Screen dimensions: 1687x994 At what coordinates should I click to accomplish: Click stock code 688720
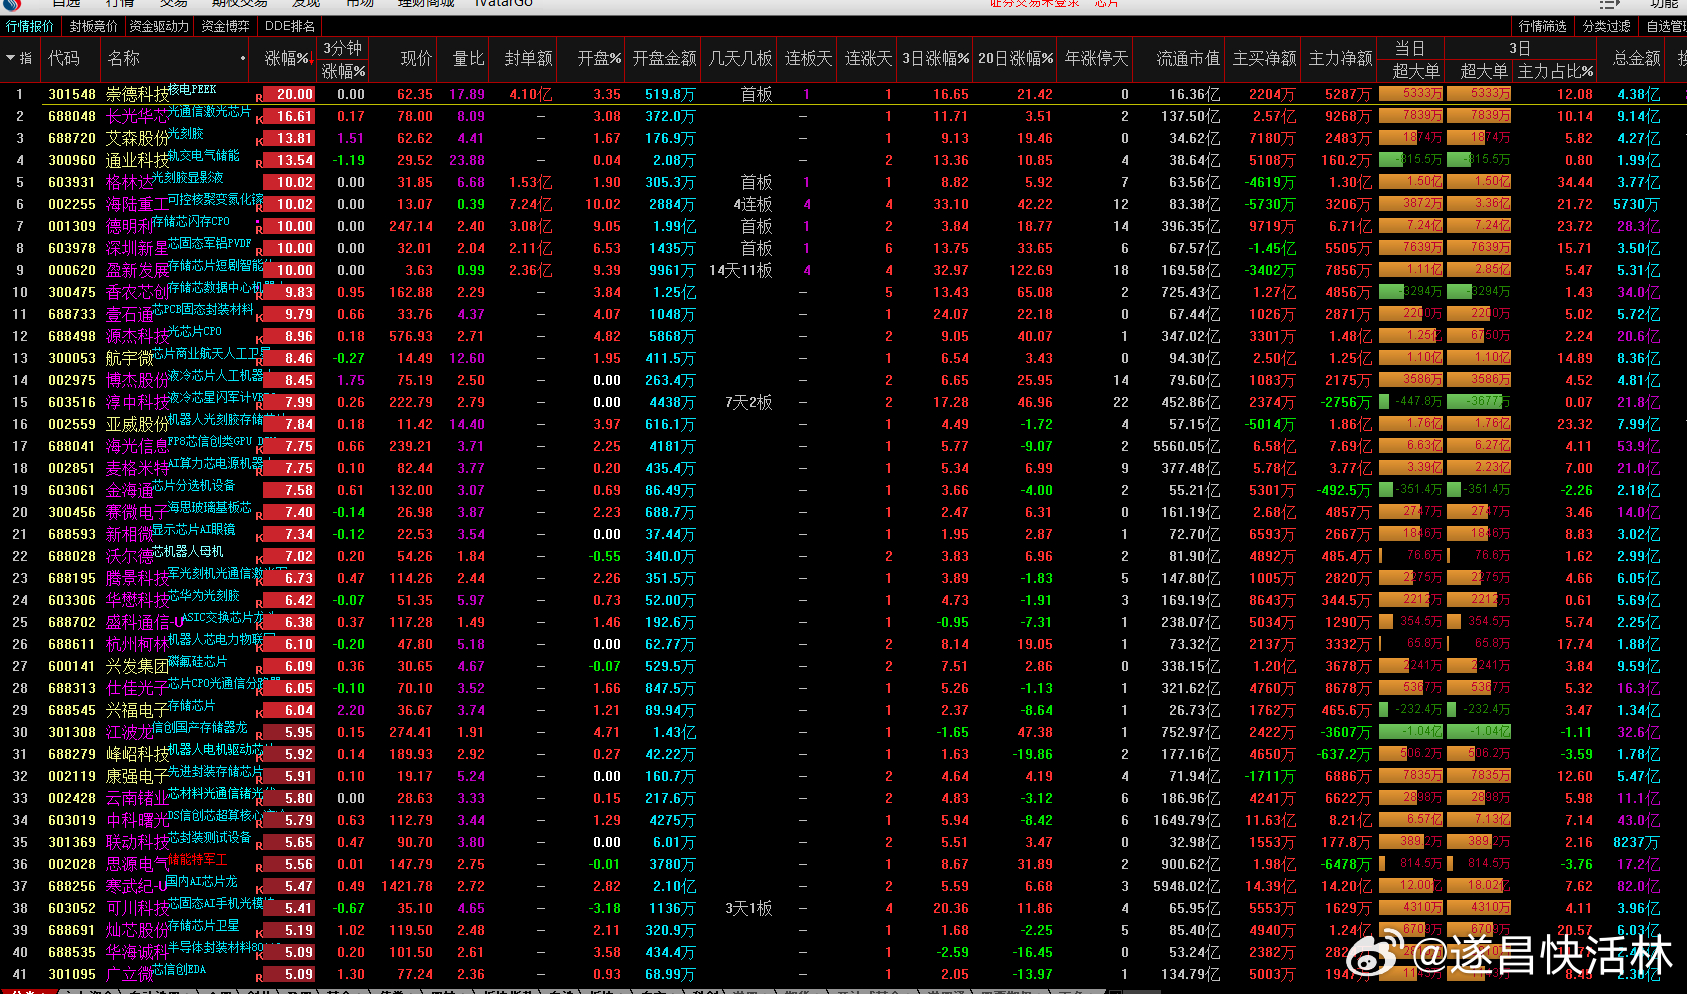coord(72,138)
